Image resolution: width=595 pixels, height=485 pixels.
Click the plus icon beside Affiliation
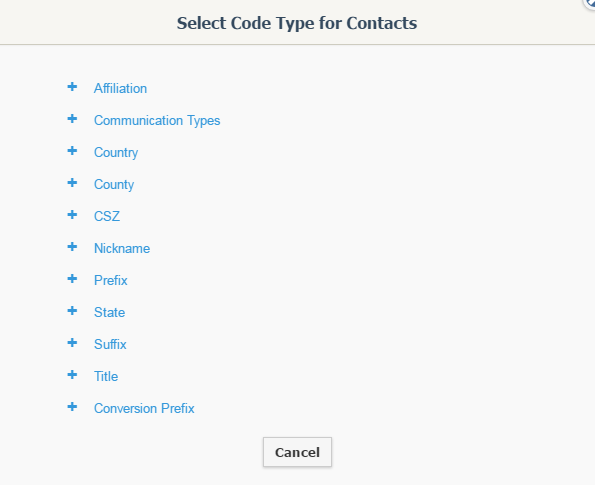(72, 87)
